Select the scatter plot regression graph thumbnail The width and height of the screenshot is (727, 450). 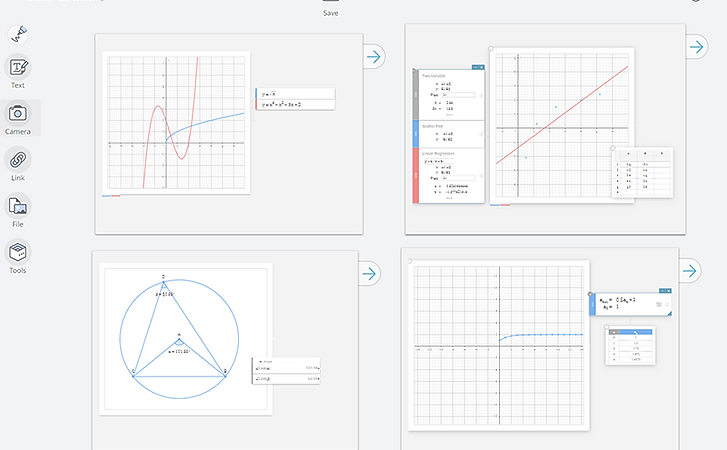[562, 125]
